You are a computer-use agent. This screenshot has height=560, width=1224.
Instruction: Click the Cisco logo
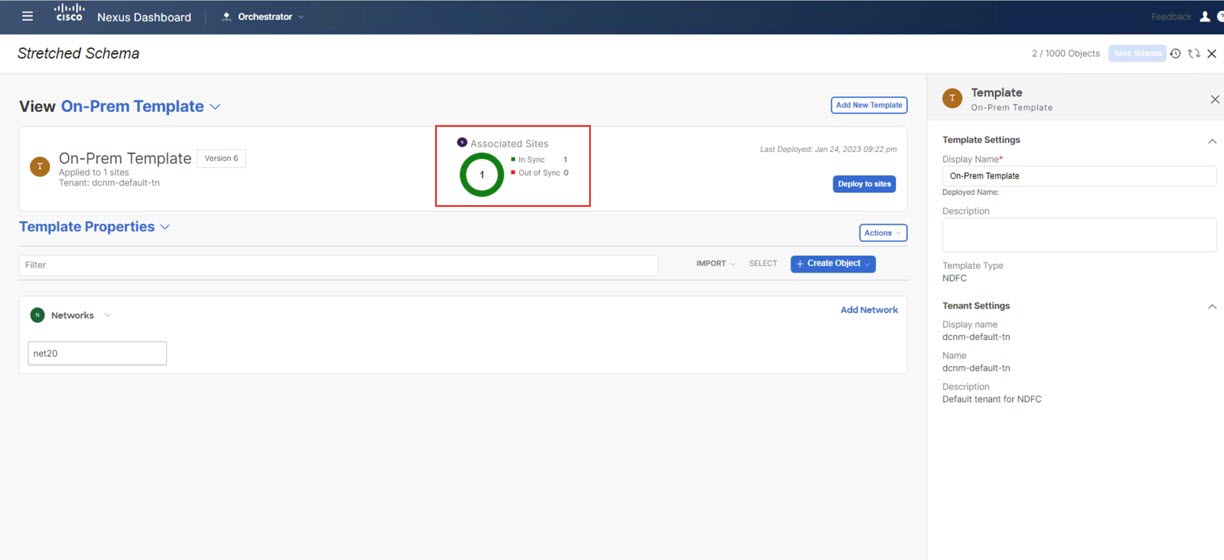point(69,13)
